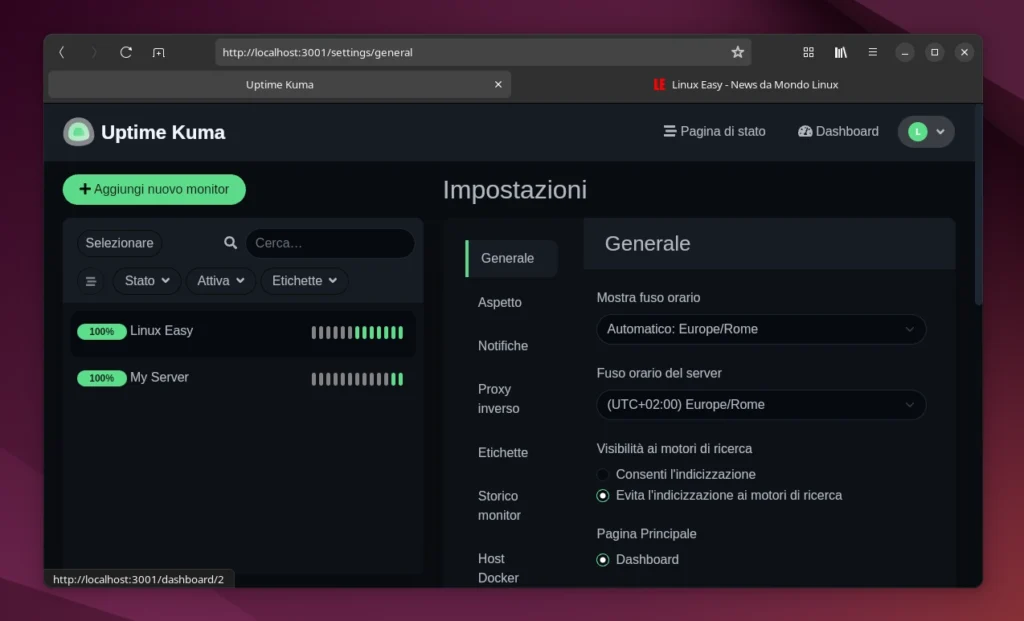Click the page reload icon in the browser
1024x621 pixels.
click(126, 52)
